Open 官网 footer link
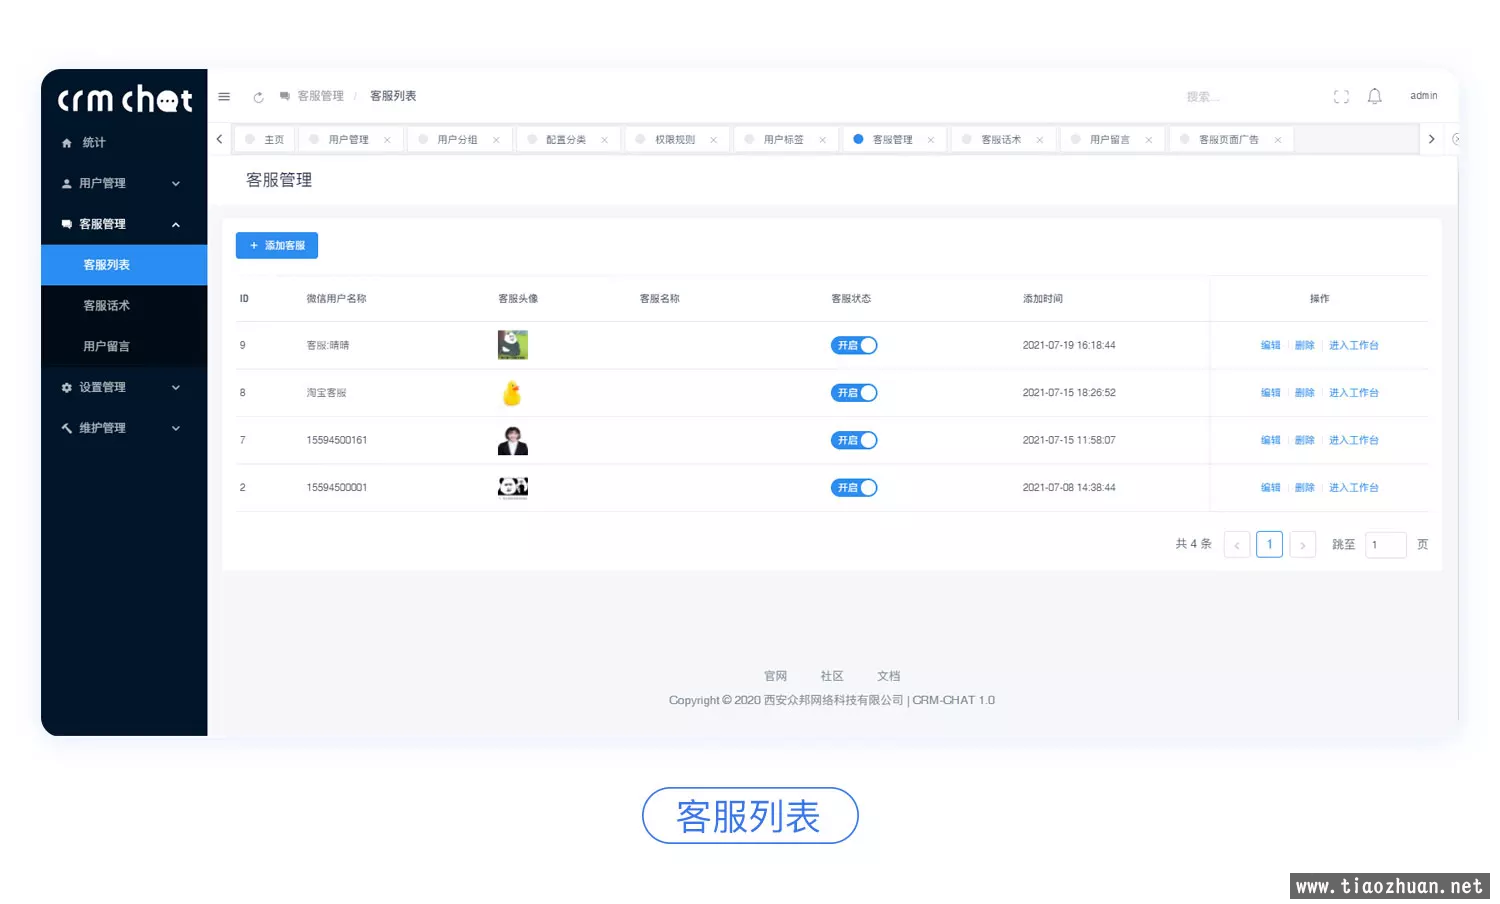This screenshot has height=904, width=1500. click(775, 676)
